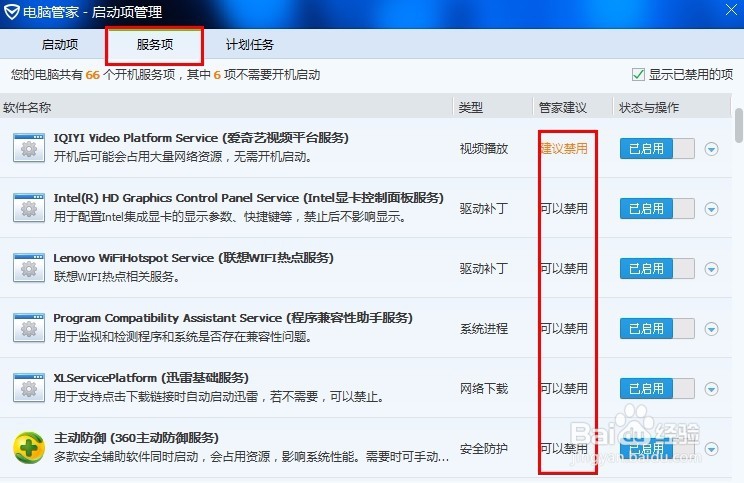Screen dimensions: 744x483
Task: Select Lenovo WiFiHotspot Service (联想WIFI热点服务) title
Action: [x=194, y=258]
